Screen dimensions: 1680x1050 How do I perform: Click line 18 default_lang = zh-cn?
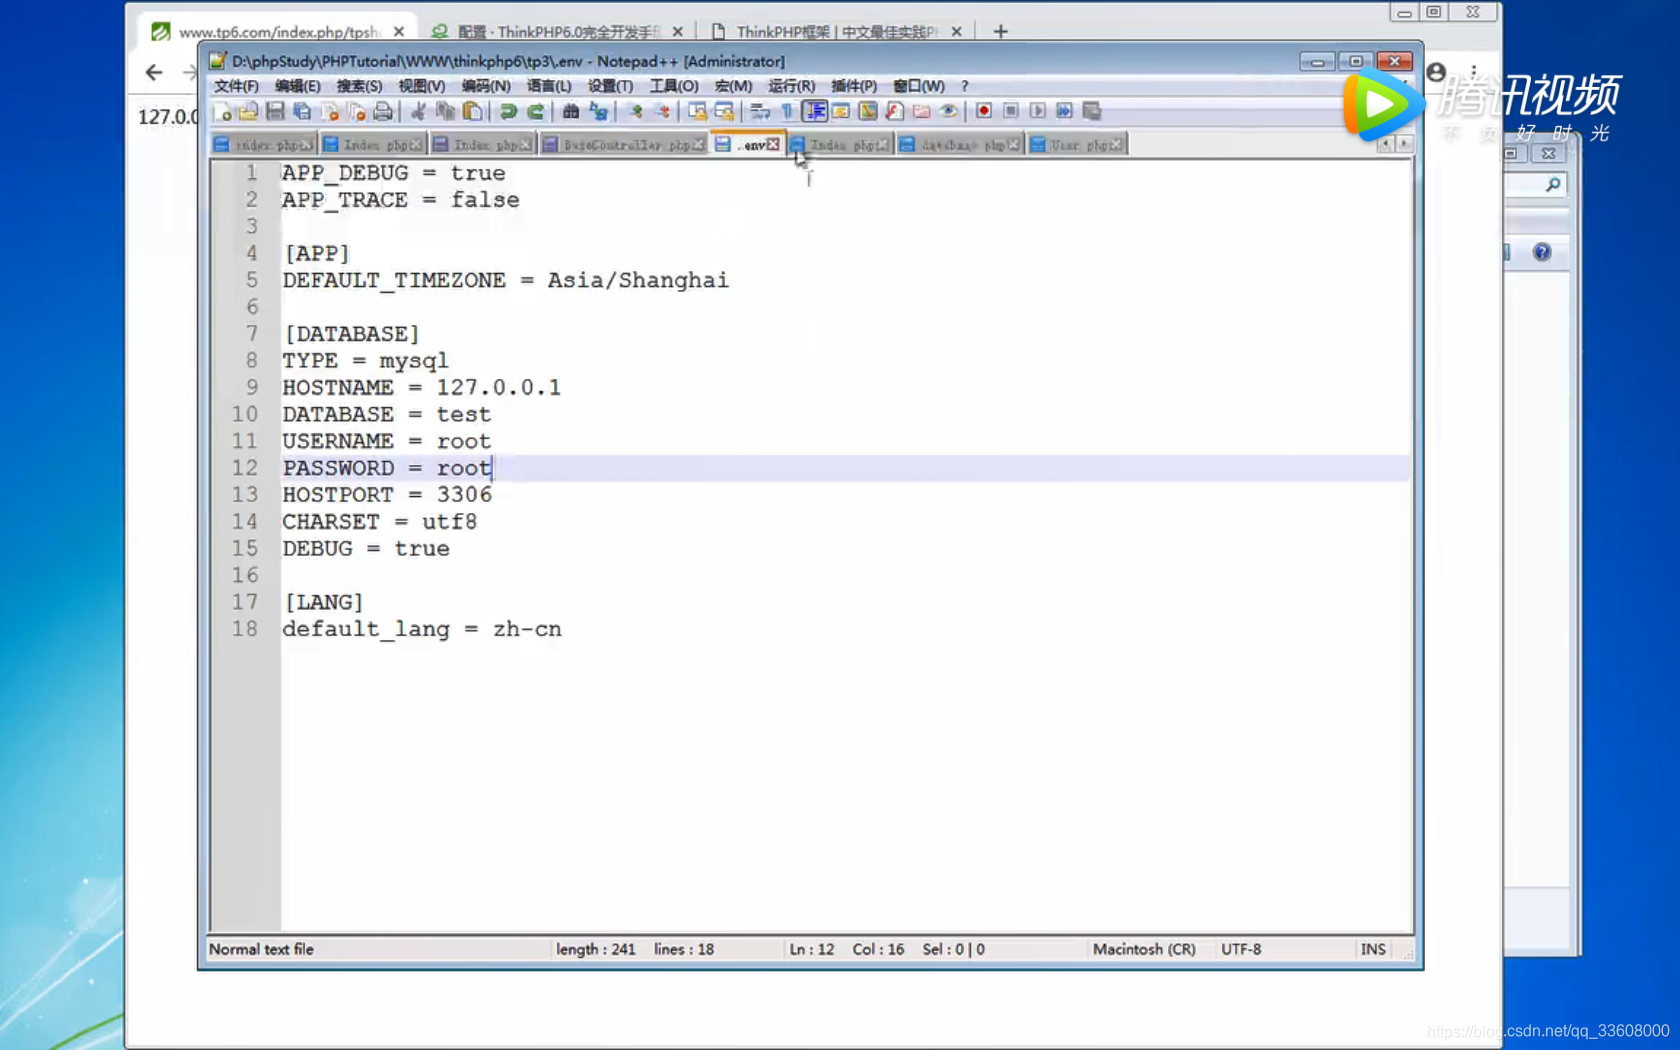[421, 629]
